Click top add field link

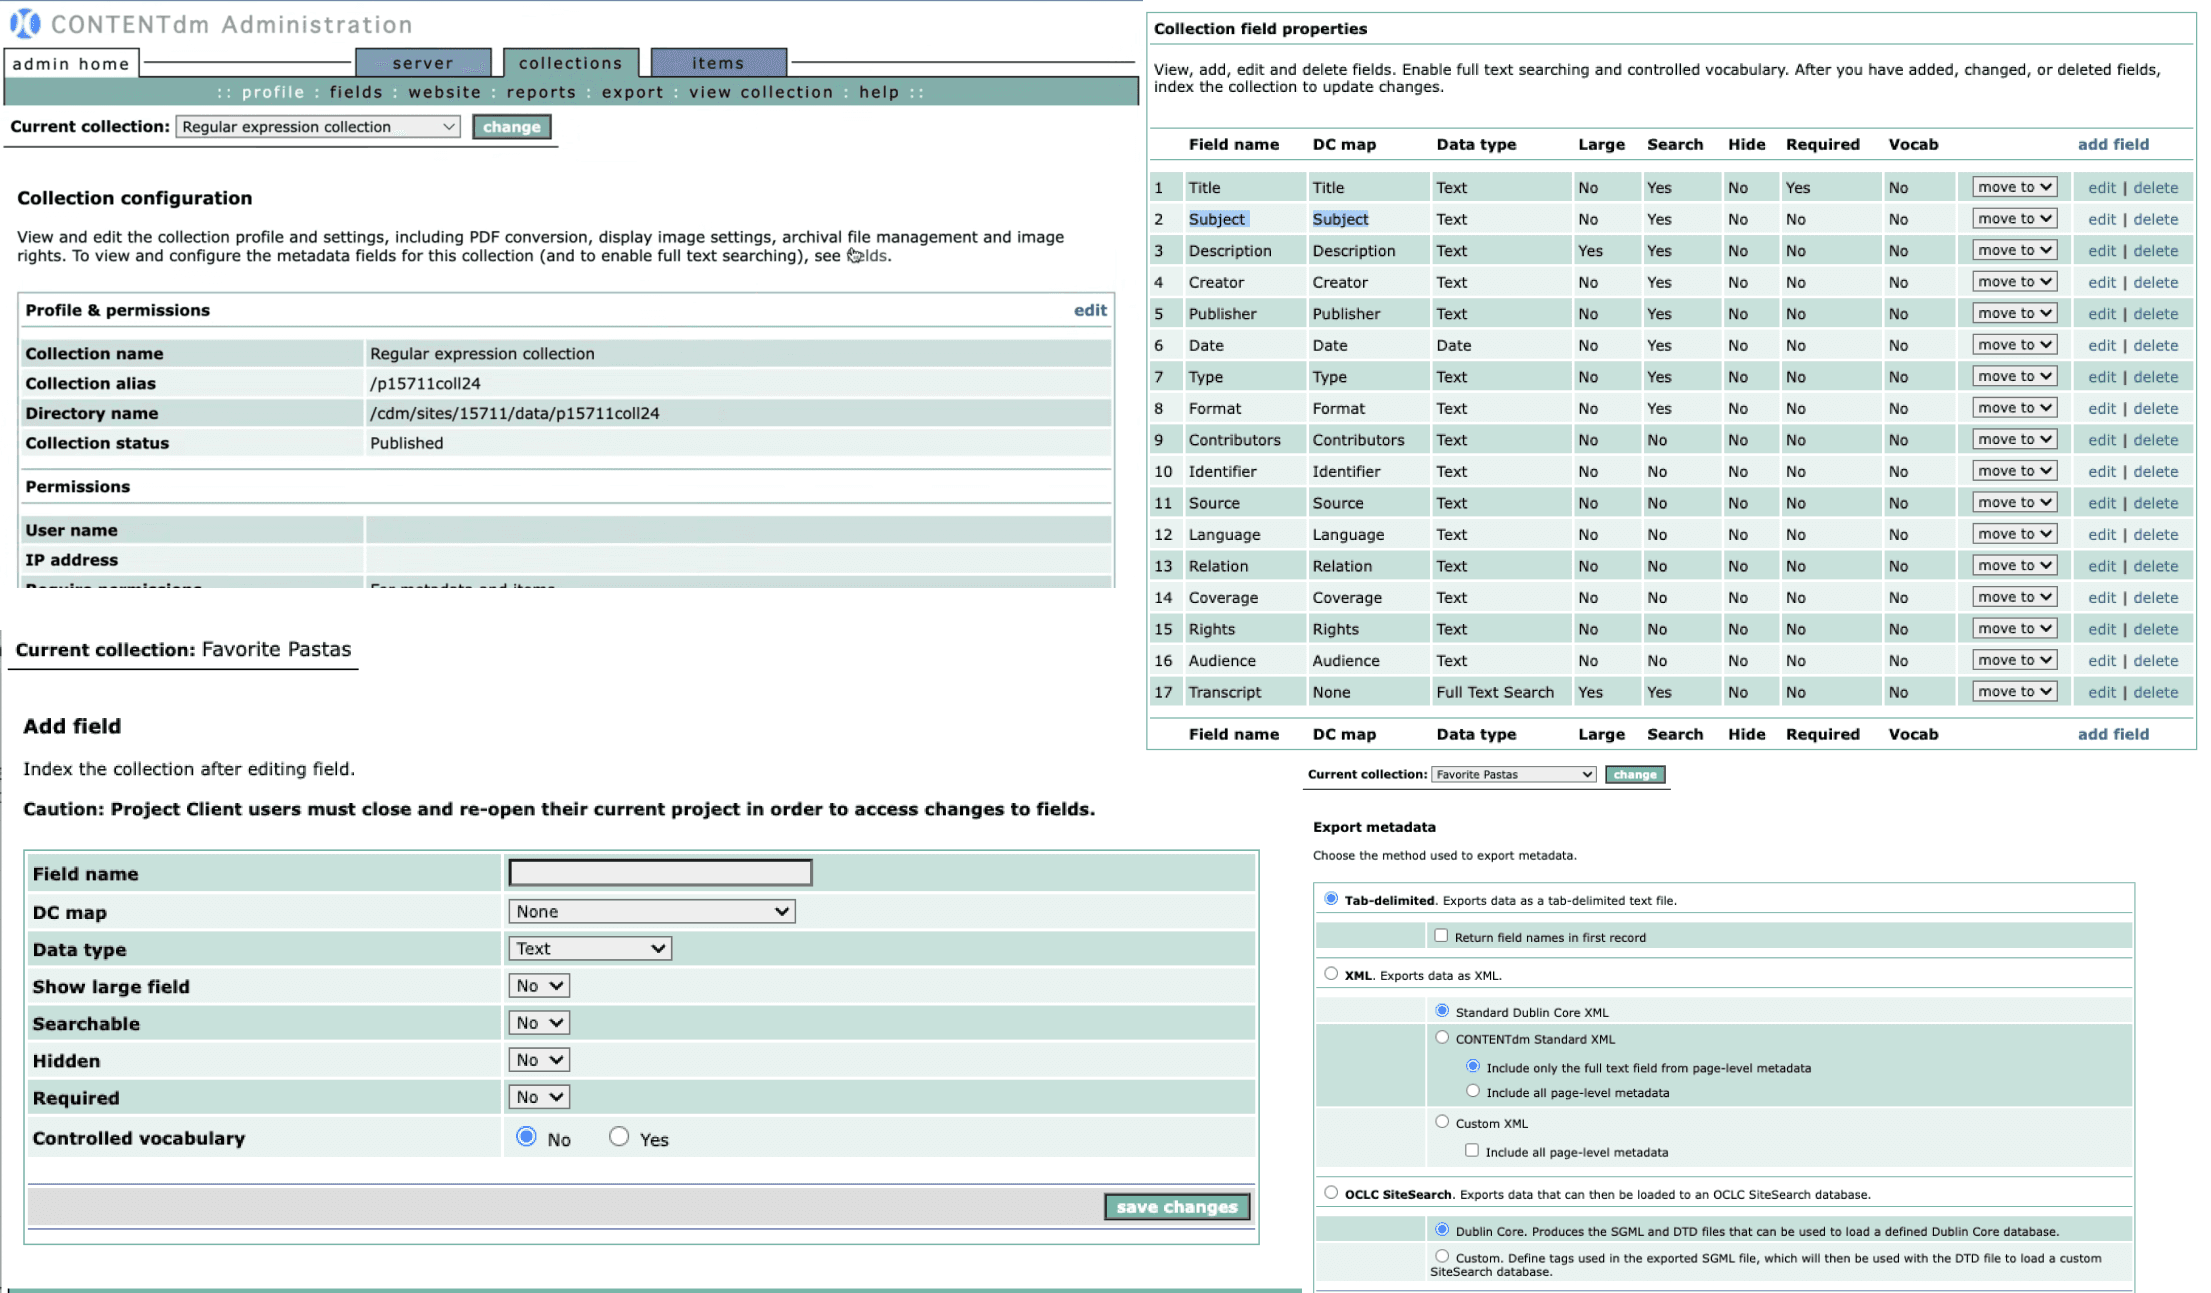[2112, 144]
